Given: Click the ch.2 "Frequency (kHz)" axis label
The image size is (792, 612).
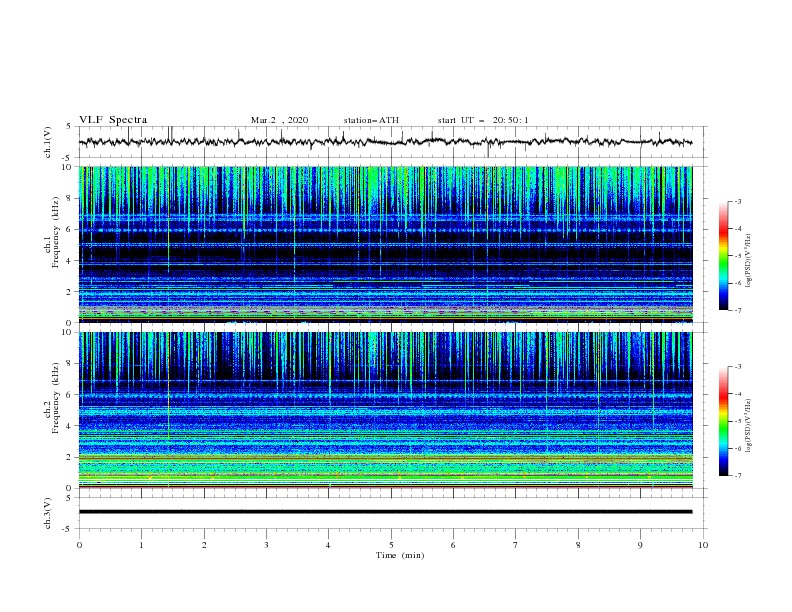Looking at the screenshot, I should 56,397.
